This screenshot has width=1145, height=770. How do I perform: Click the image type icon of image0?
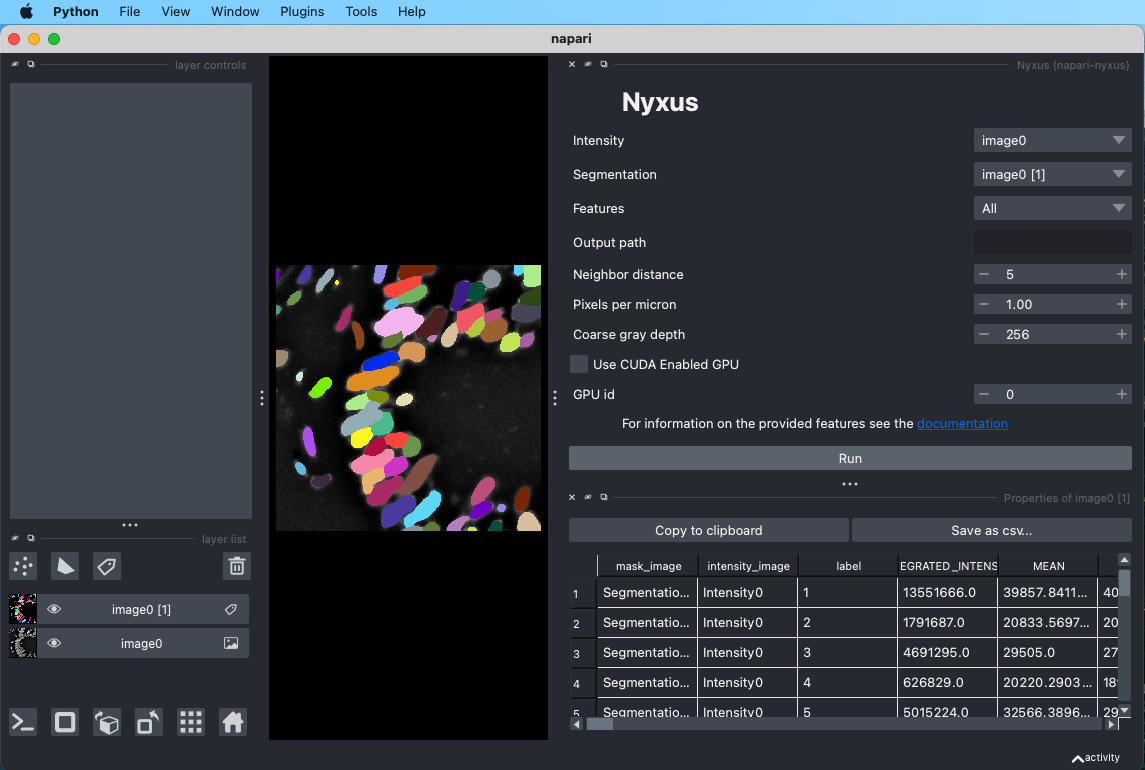(x=231, y=643)
